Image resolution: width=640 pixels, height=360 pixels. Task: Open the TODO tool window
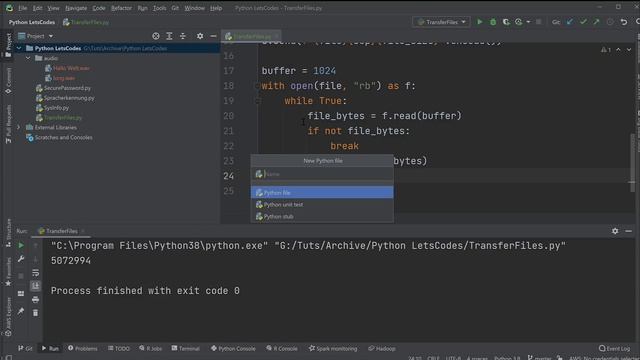[x=119, y=348]
